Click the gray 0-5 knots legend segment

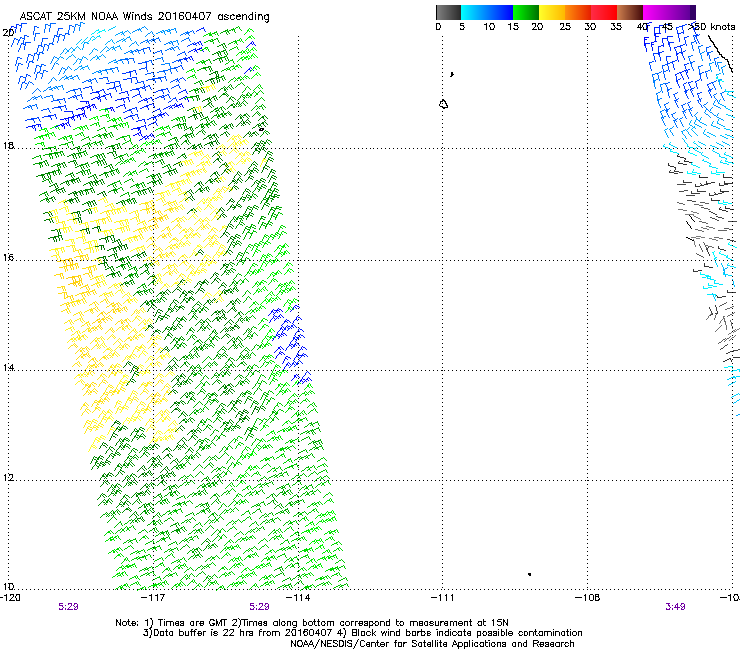click(448, 12)
